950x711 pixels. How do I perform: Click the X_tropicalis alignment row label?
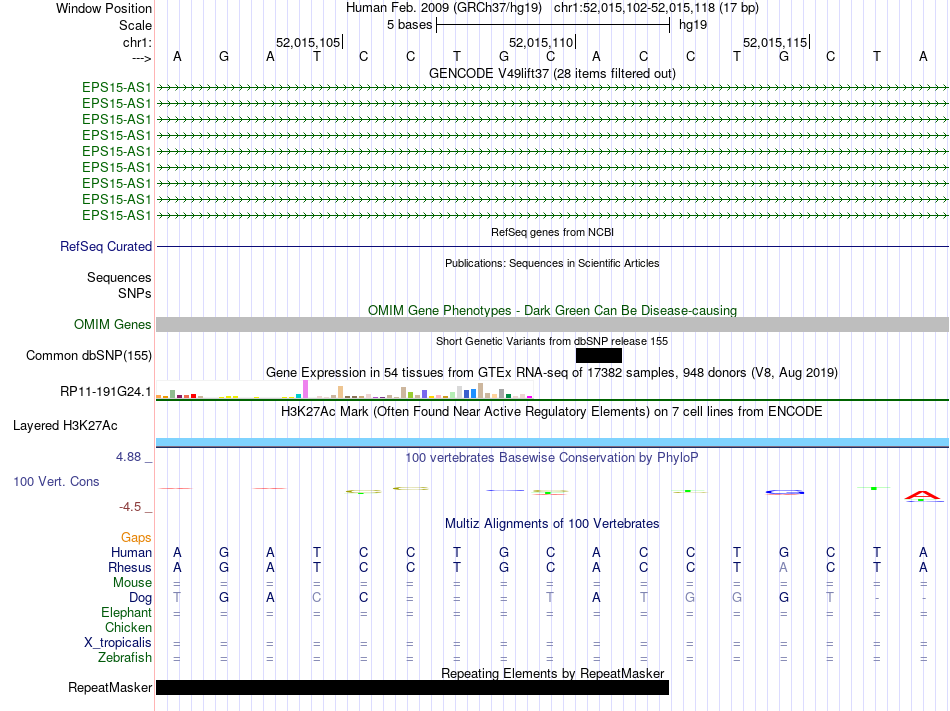pyautogui.click(x=118, y=643)
